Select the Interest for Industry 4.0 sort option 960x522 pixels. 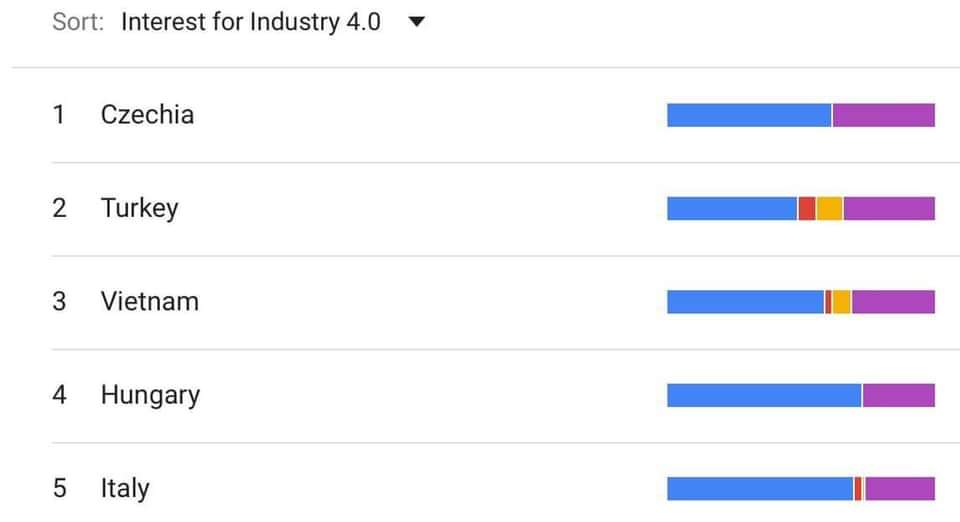pos(251,22)
